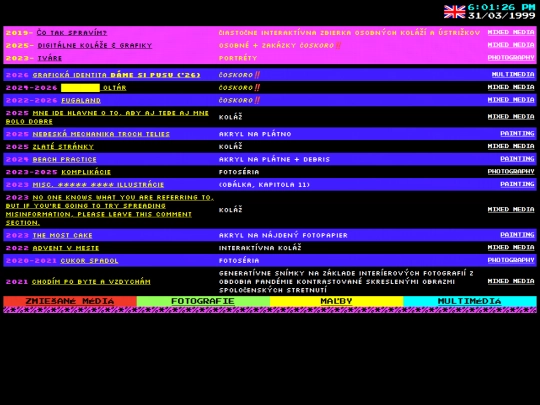The width and height of the screenshot is (540, 405).
Task: Select the 'Maľby' yellow tab
Action: [x=336, y=301]
